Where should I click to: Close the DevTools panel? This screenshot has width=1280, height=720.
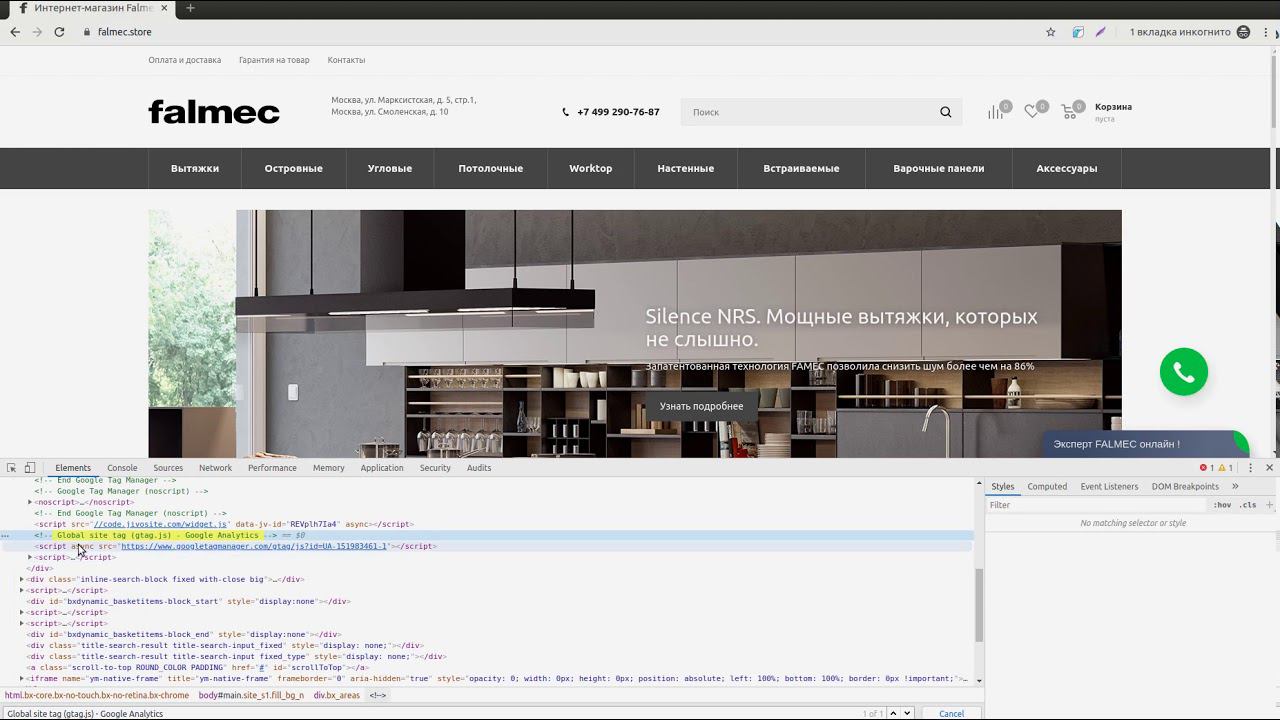pyautogui.click(x=1270, y=468)
